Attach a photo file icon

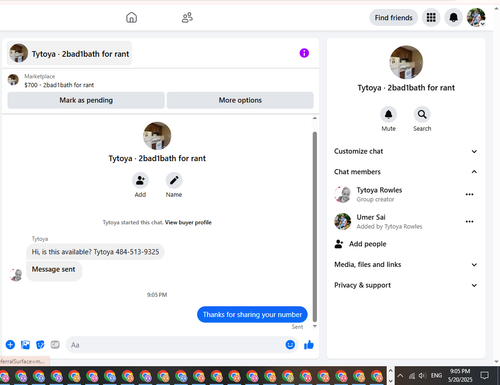pyautogui.click(x=25, y=345)
